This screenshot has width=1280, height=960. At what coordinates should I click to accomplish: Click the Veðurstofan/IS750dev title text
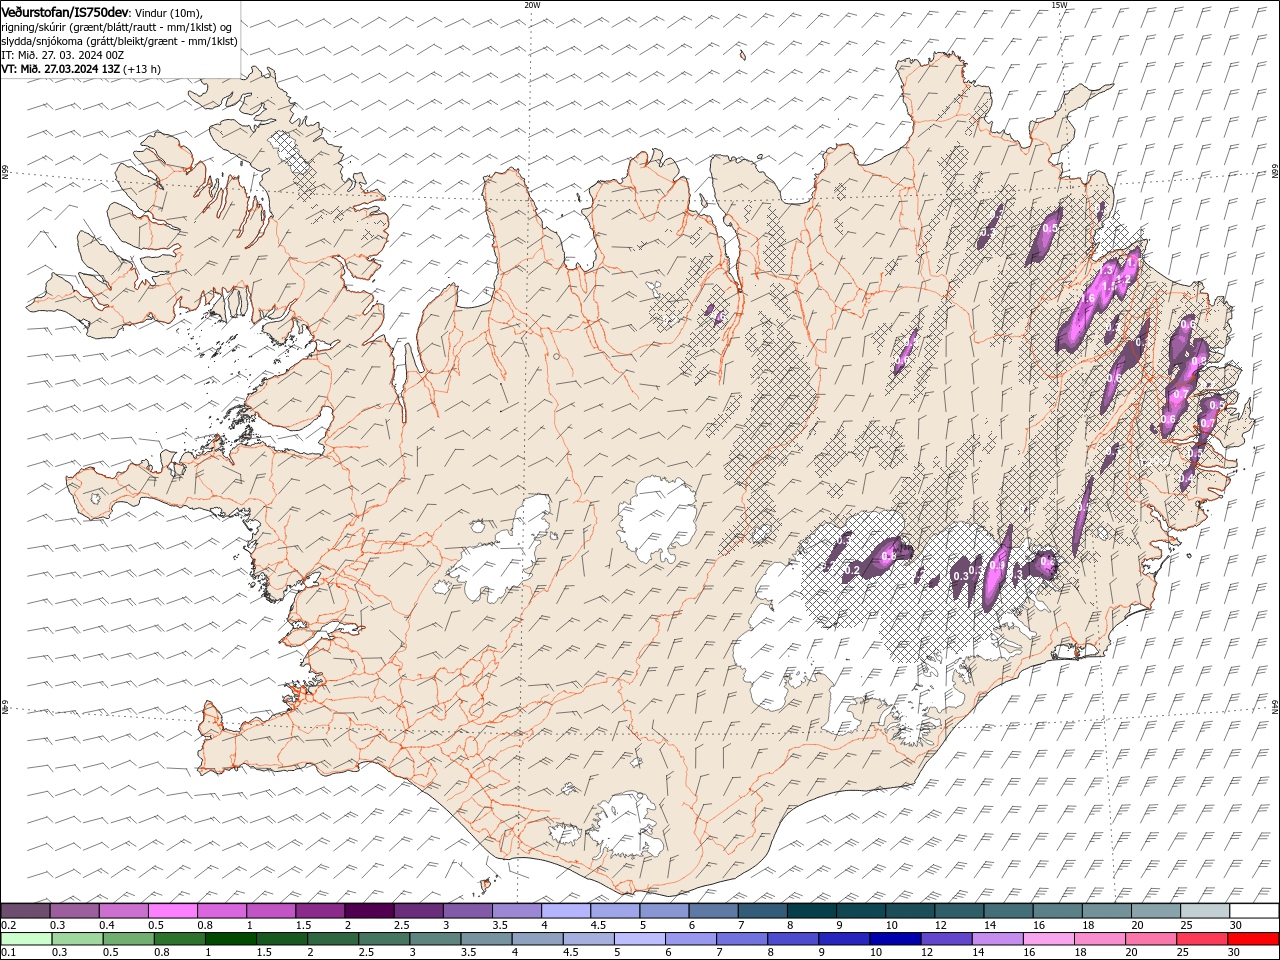65,11
